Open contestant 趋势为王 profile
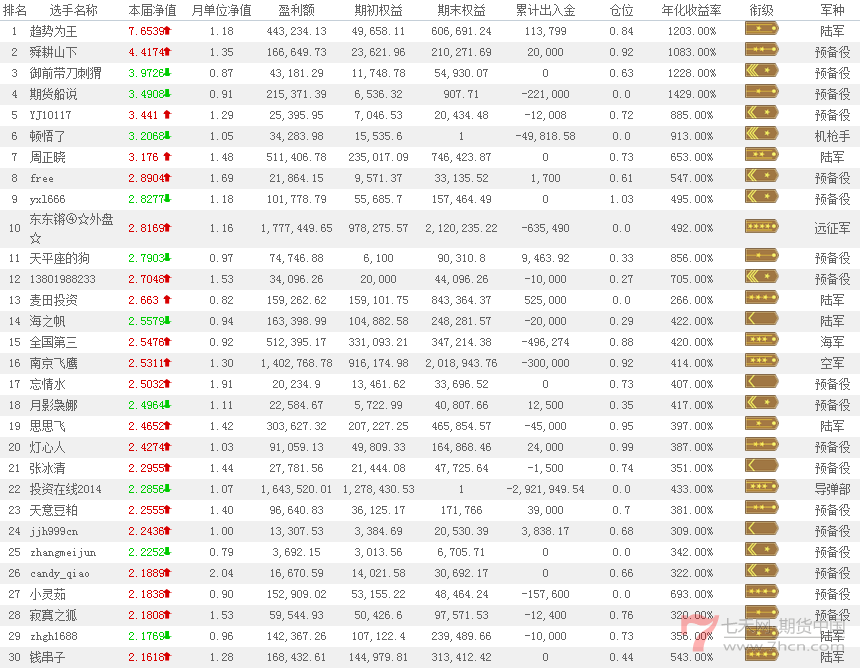 [x=53, y=31]
